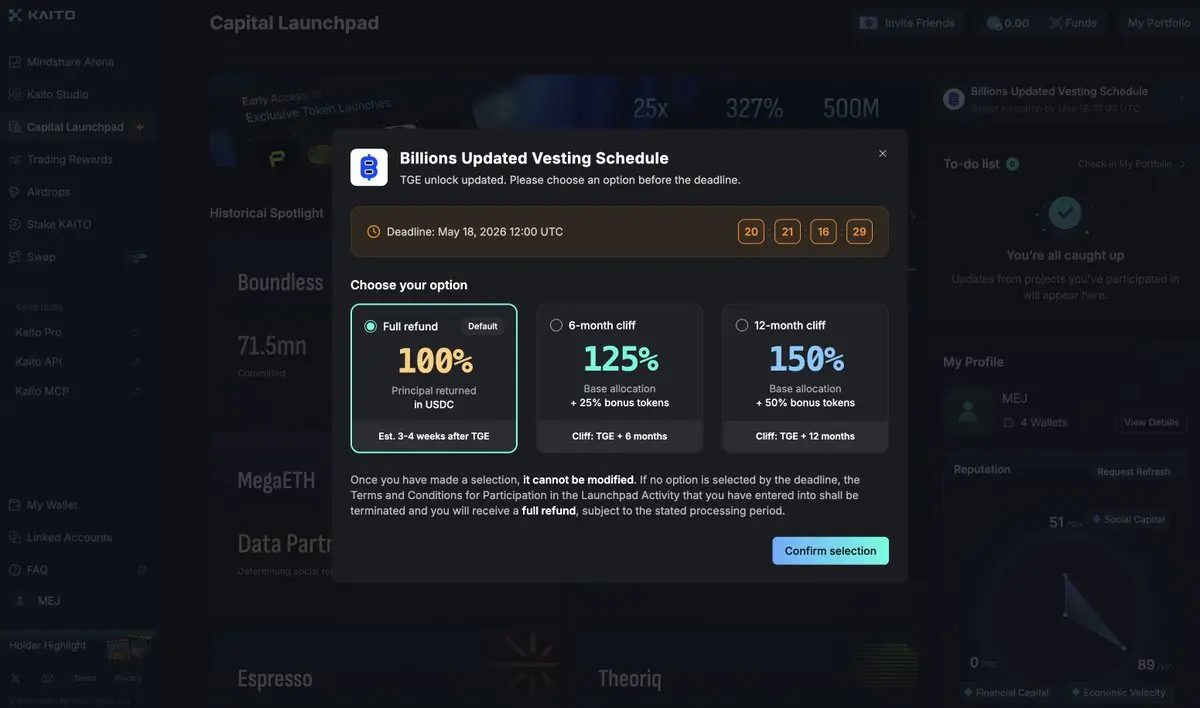Screen dimensions: 1200x708
Task: Click the 0.00 points balance icon
Action: coord(994,23)
